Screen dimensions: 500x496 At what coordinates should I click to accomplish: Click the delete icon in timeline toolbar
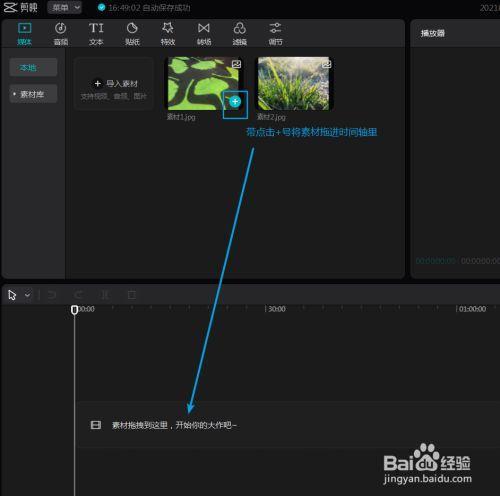click(x=132, y=295)
